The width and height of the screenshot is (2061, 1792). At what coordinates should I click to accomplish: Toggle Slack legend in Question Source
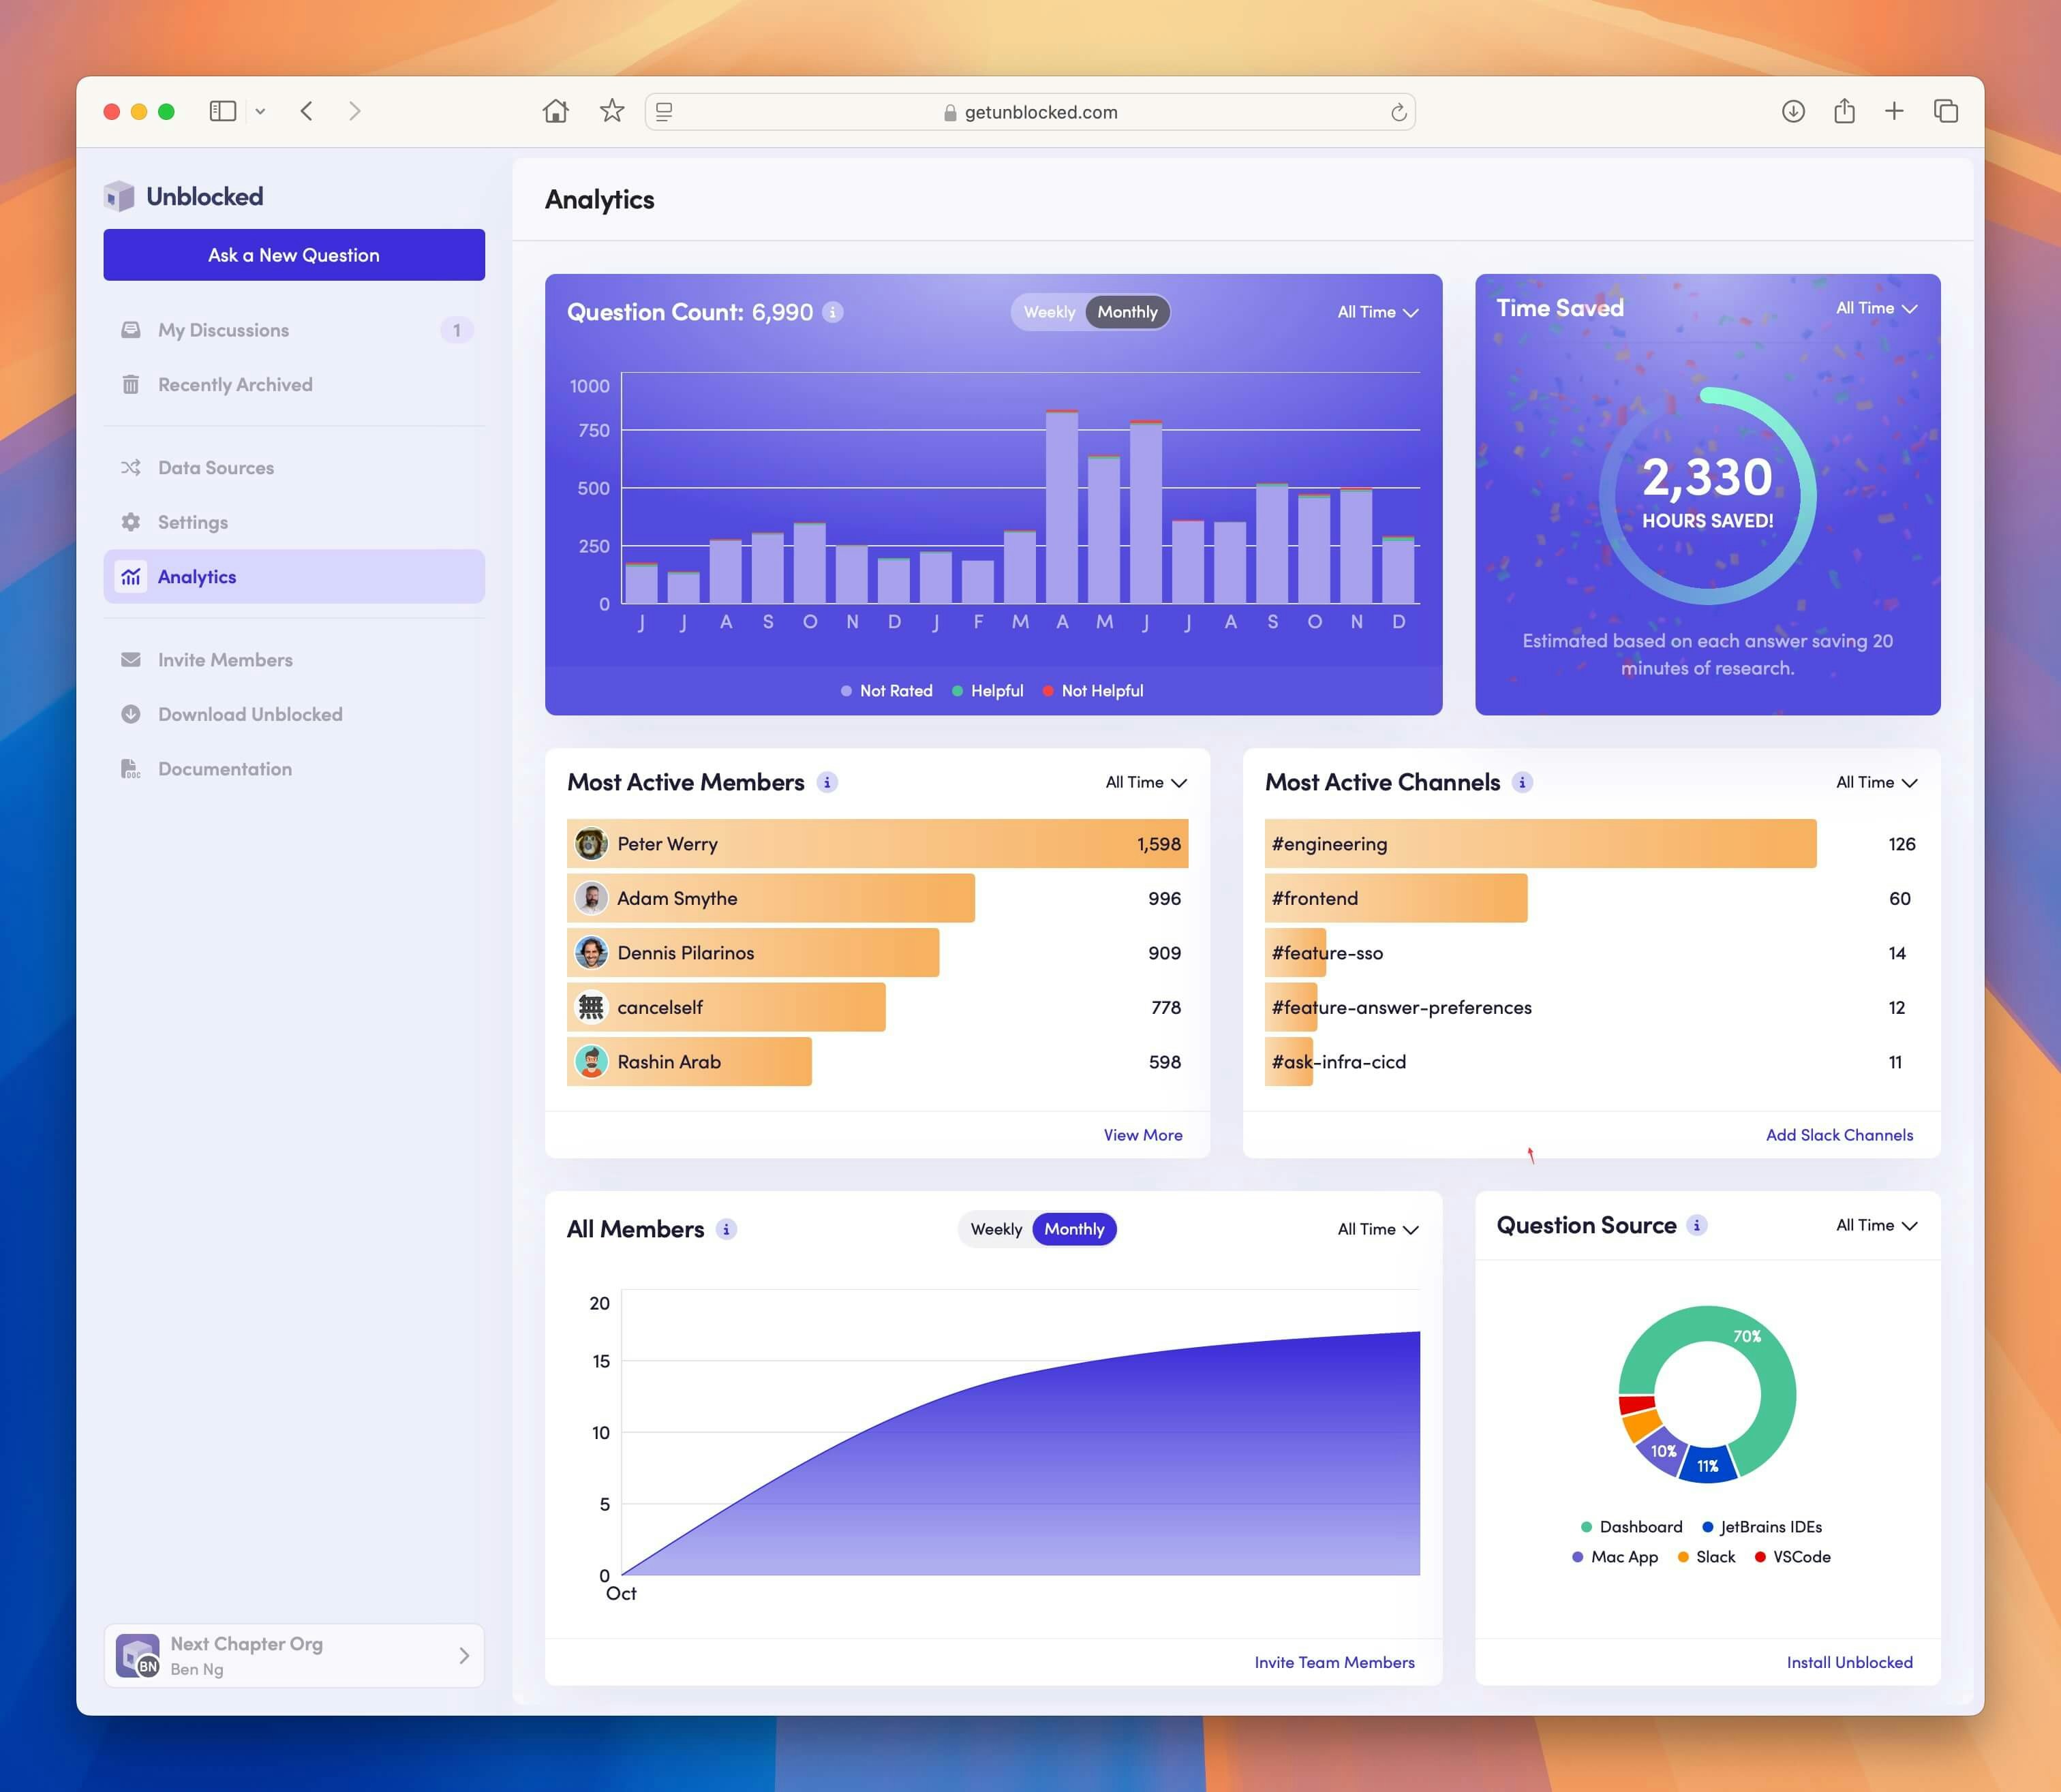(x=1707, y=1557)
